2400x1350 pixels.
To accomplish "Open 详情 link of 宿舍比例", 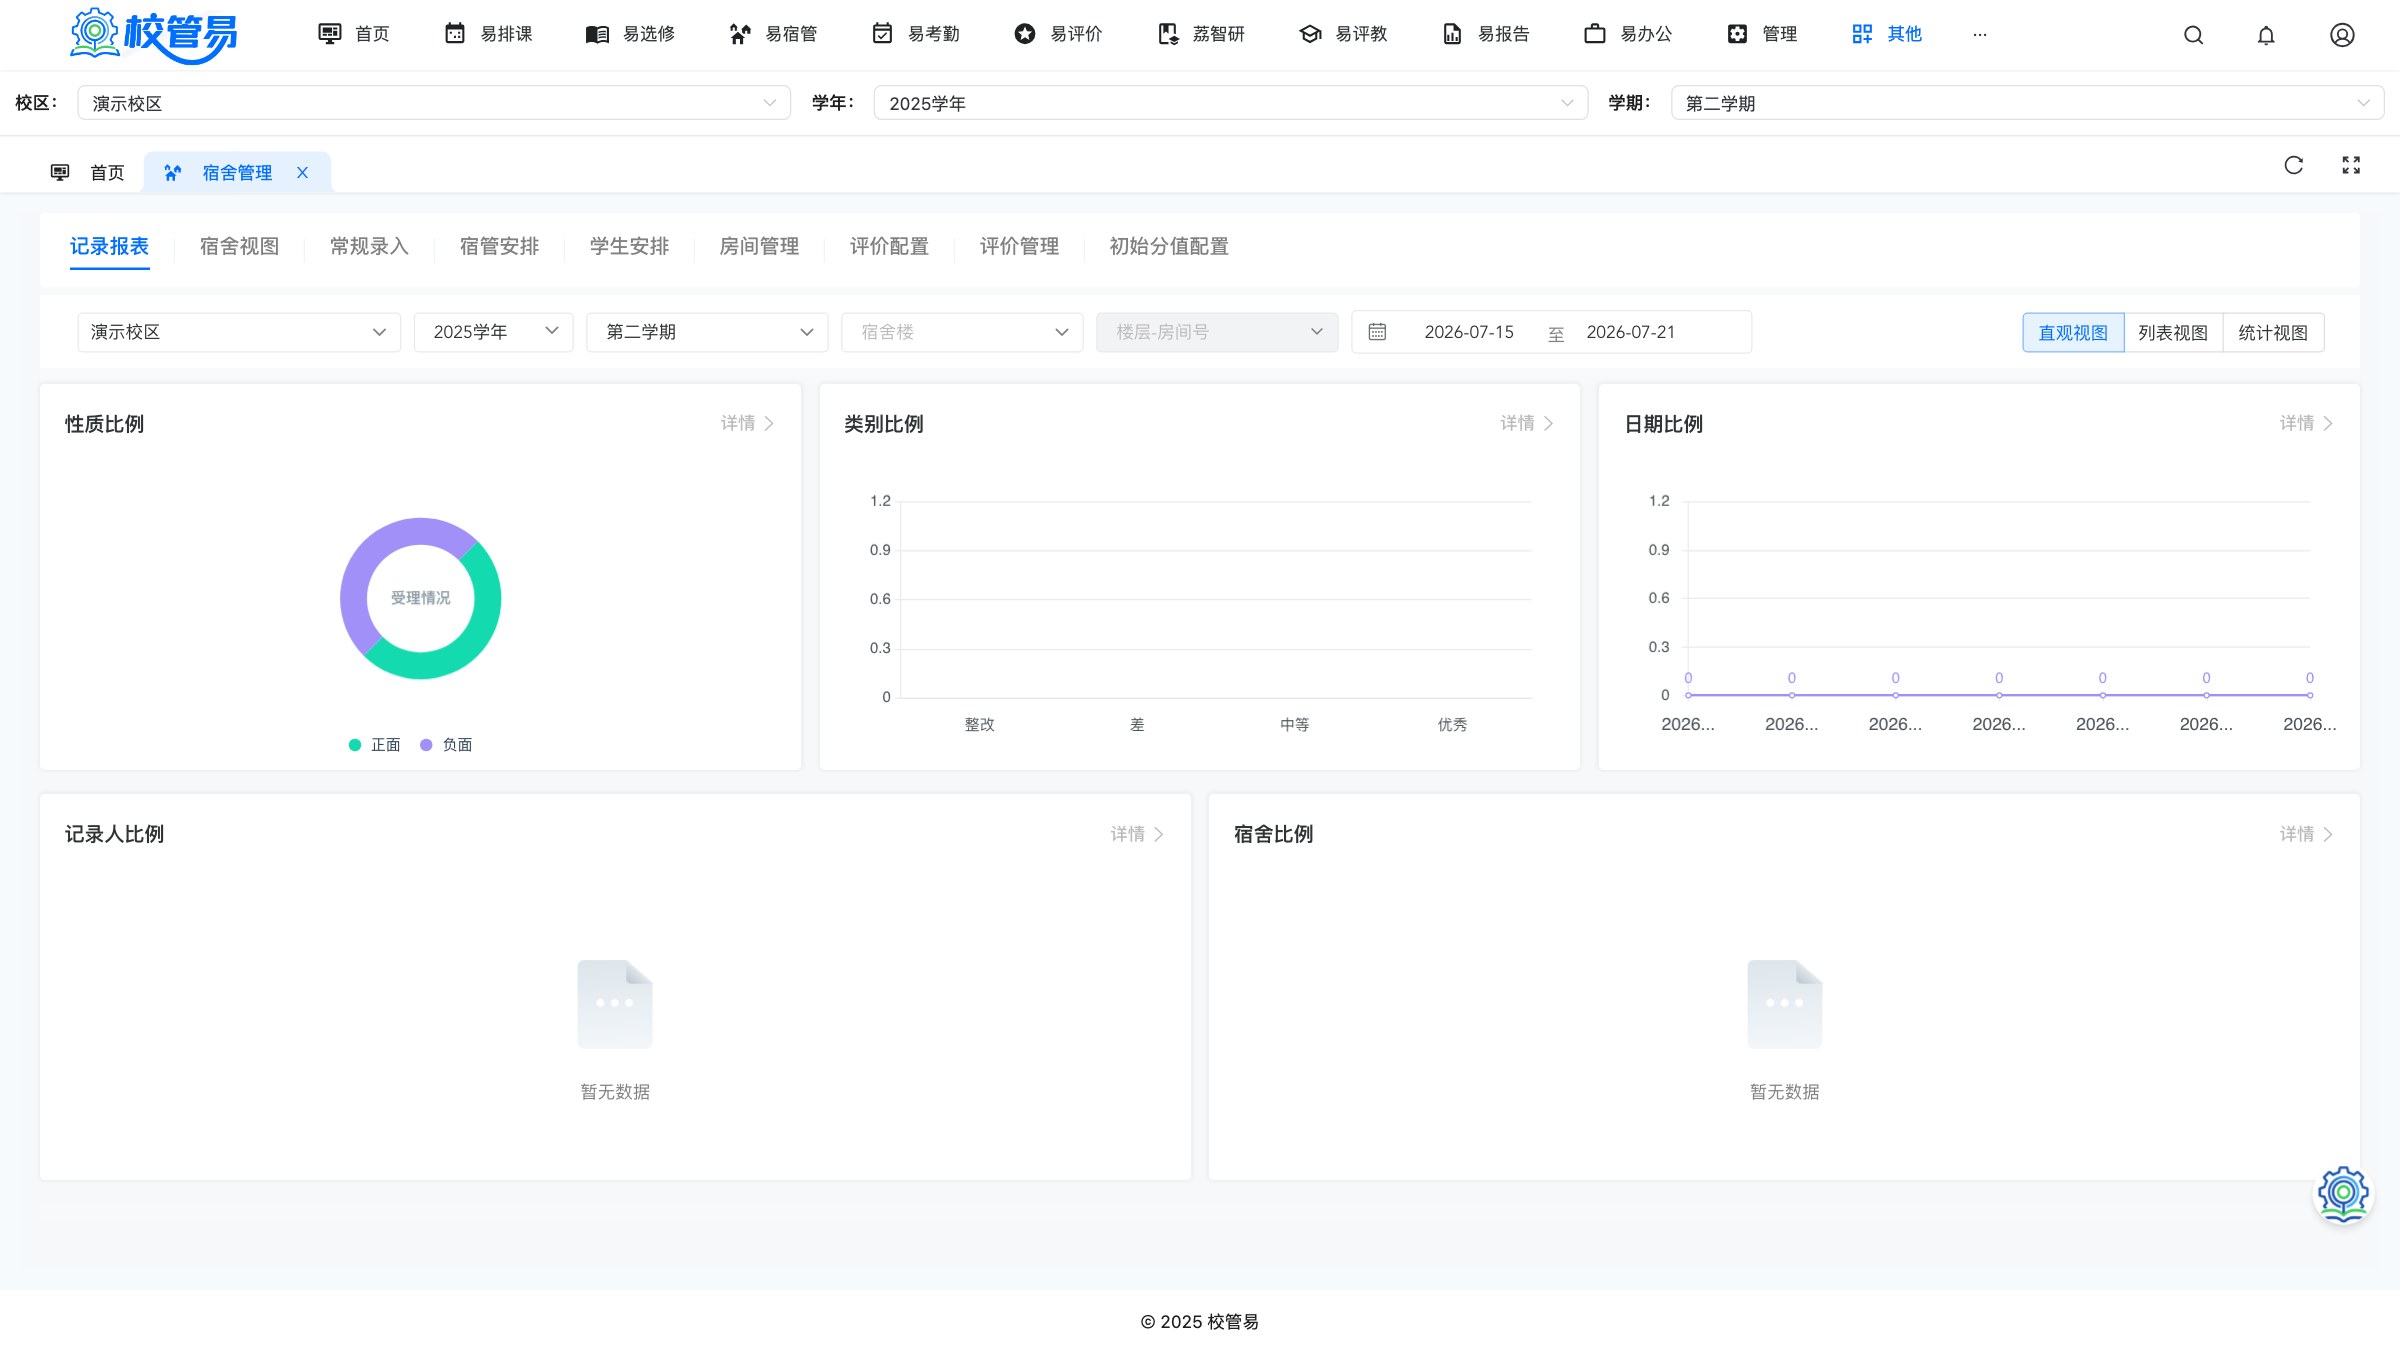I will pyautogui.click(x=2306, y=834).
